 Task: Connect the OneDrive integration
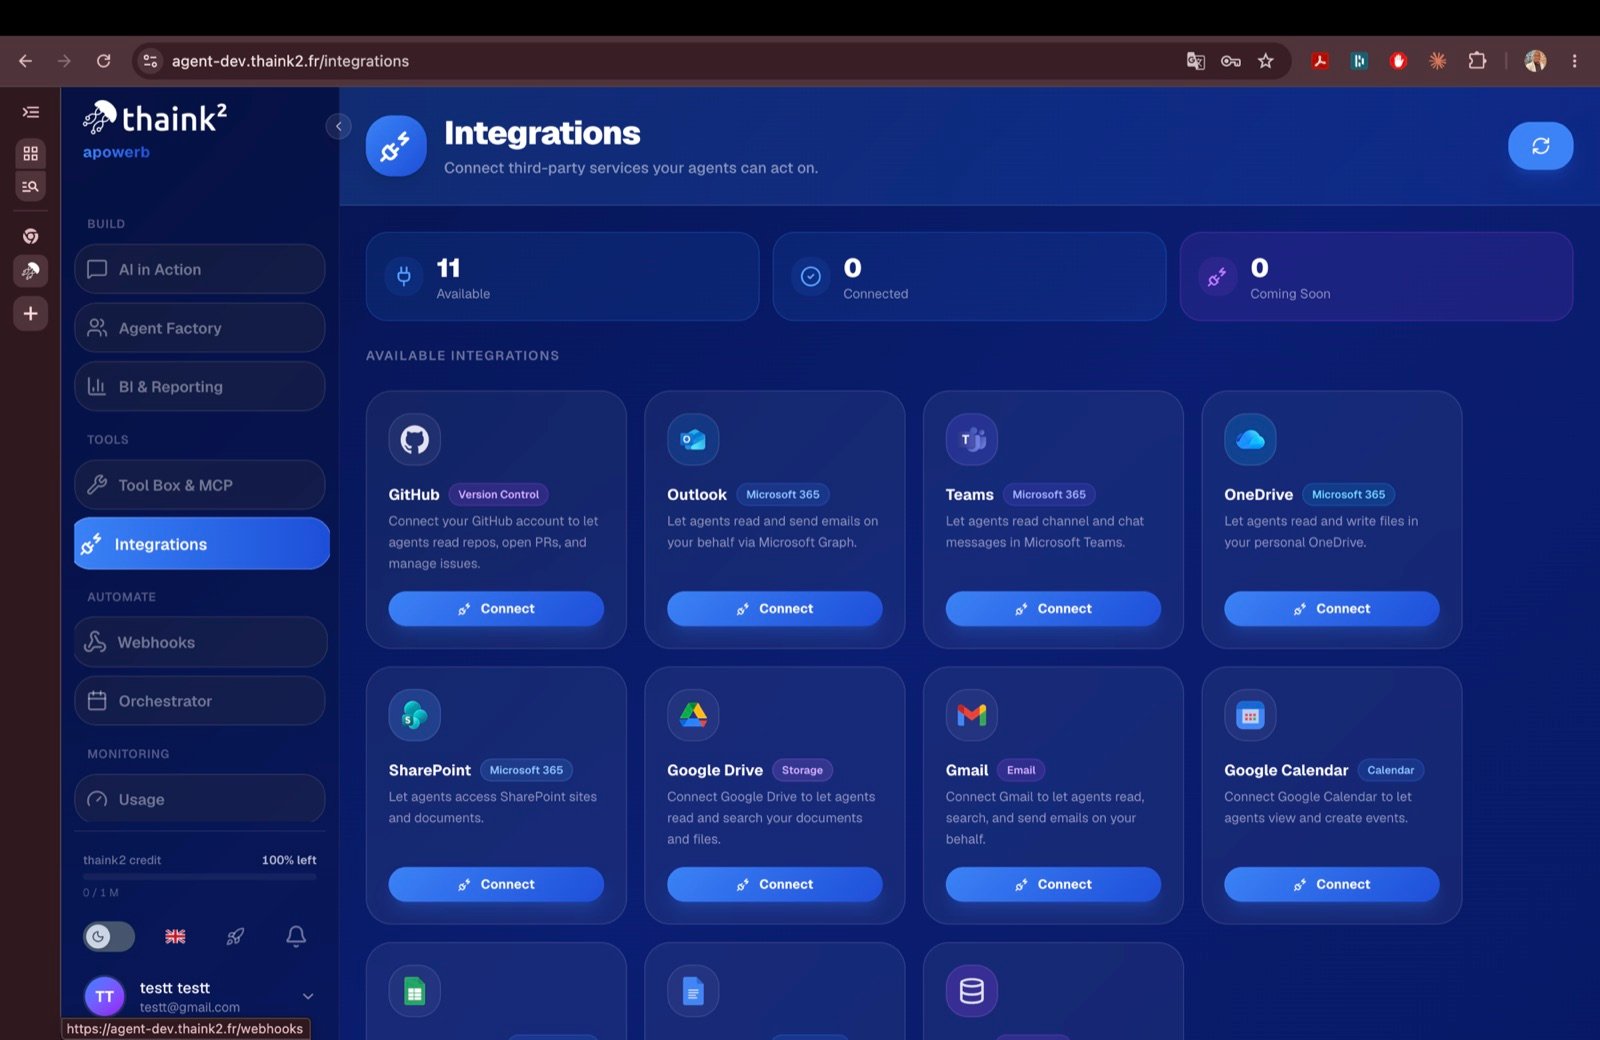[x=1332, y=608]
